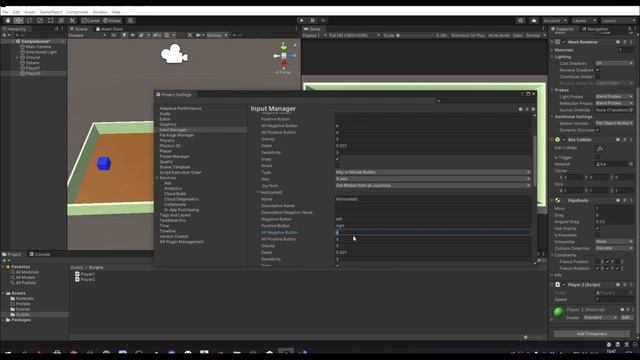Select Player1 in Hierarchy
This screenshot has width=640, height=360.
point(33,68)
